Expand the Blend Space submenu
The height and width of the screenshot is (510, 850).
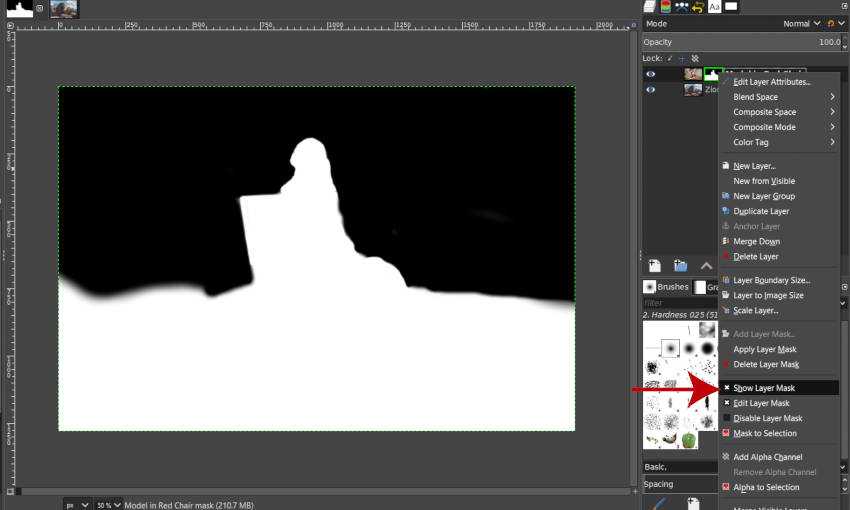(x=780, y=97)
